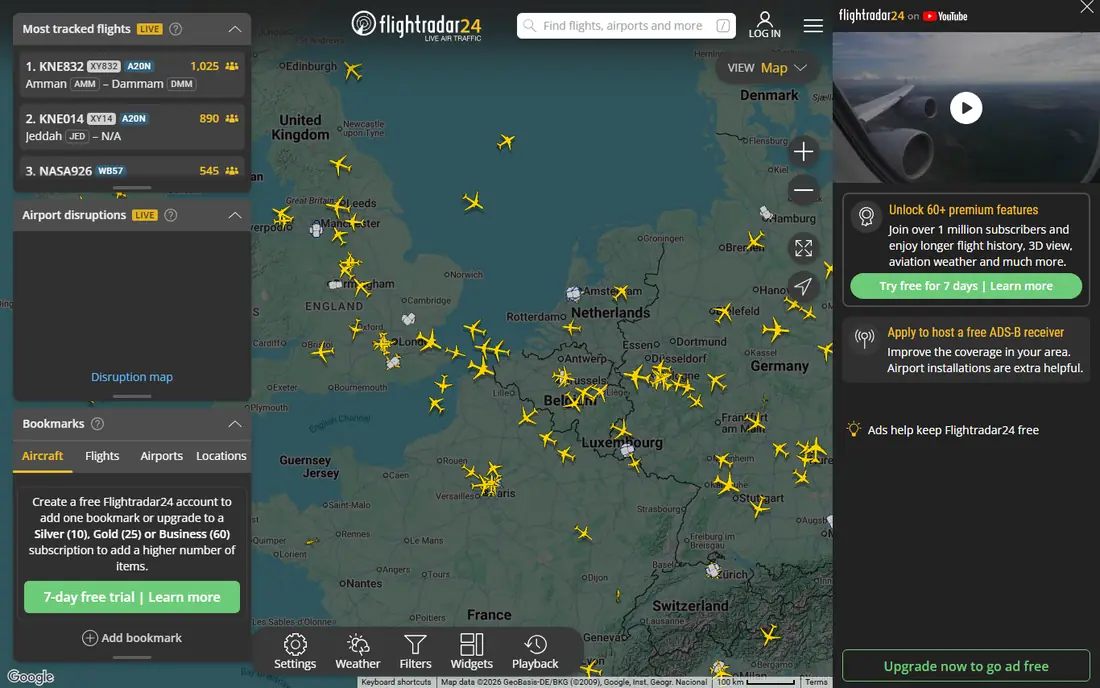Viewport: 1100px width, 688px height.
Task: Show help icon next to Bookmarks
Action: [x=98, y=424]
